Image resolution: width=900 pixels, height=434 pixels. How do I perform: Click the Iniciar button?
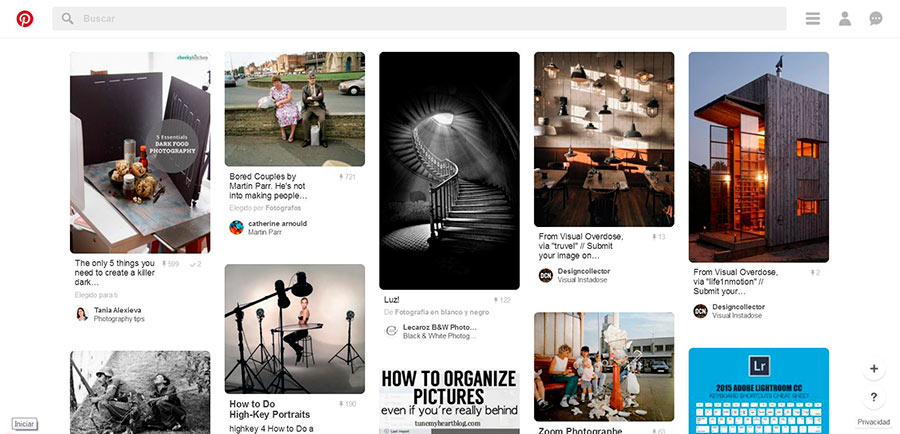(25, 424)
